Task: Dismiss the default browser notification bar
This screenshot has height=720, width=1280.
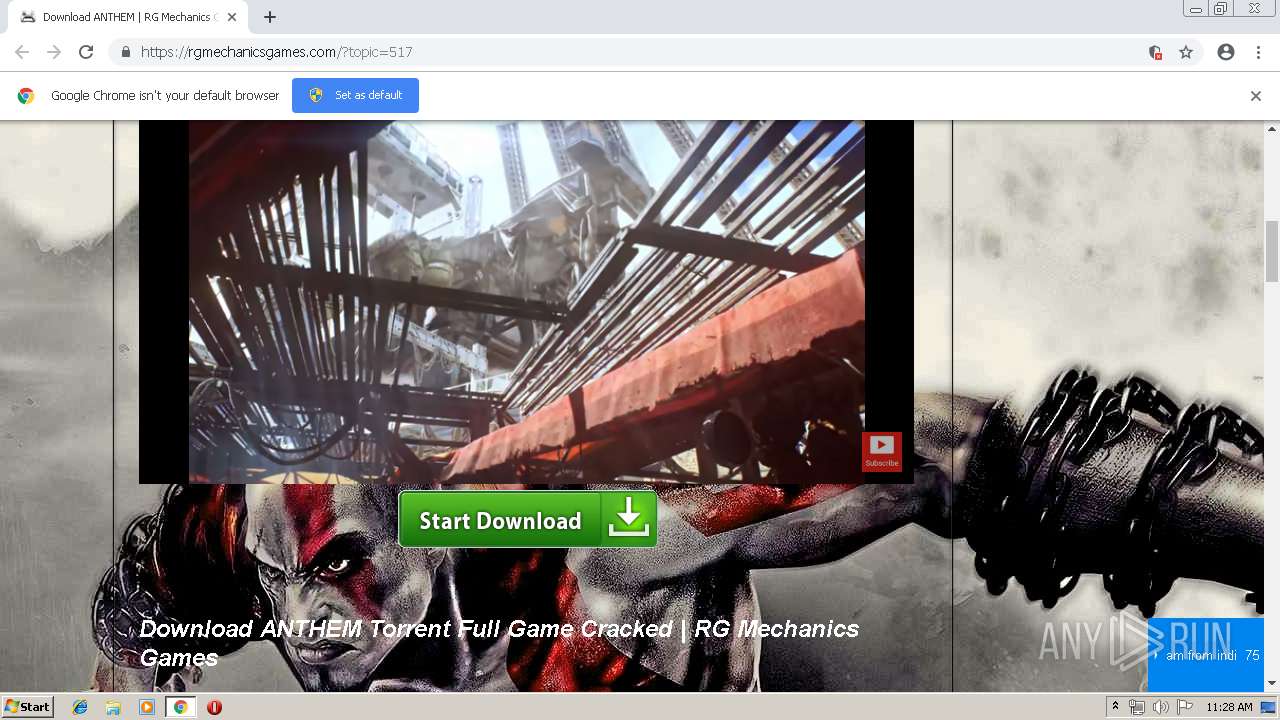Action: (1255, 96)
